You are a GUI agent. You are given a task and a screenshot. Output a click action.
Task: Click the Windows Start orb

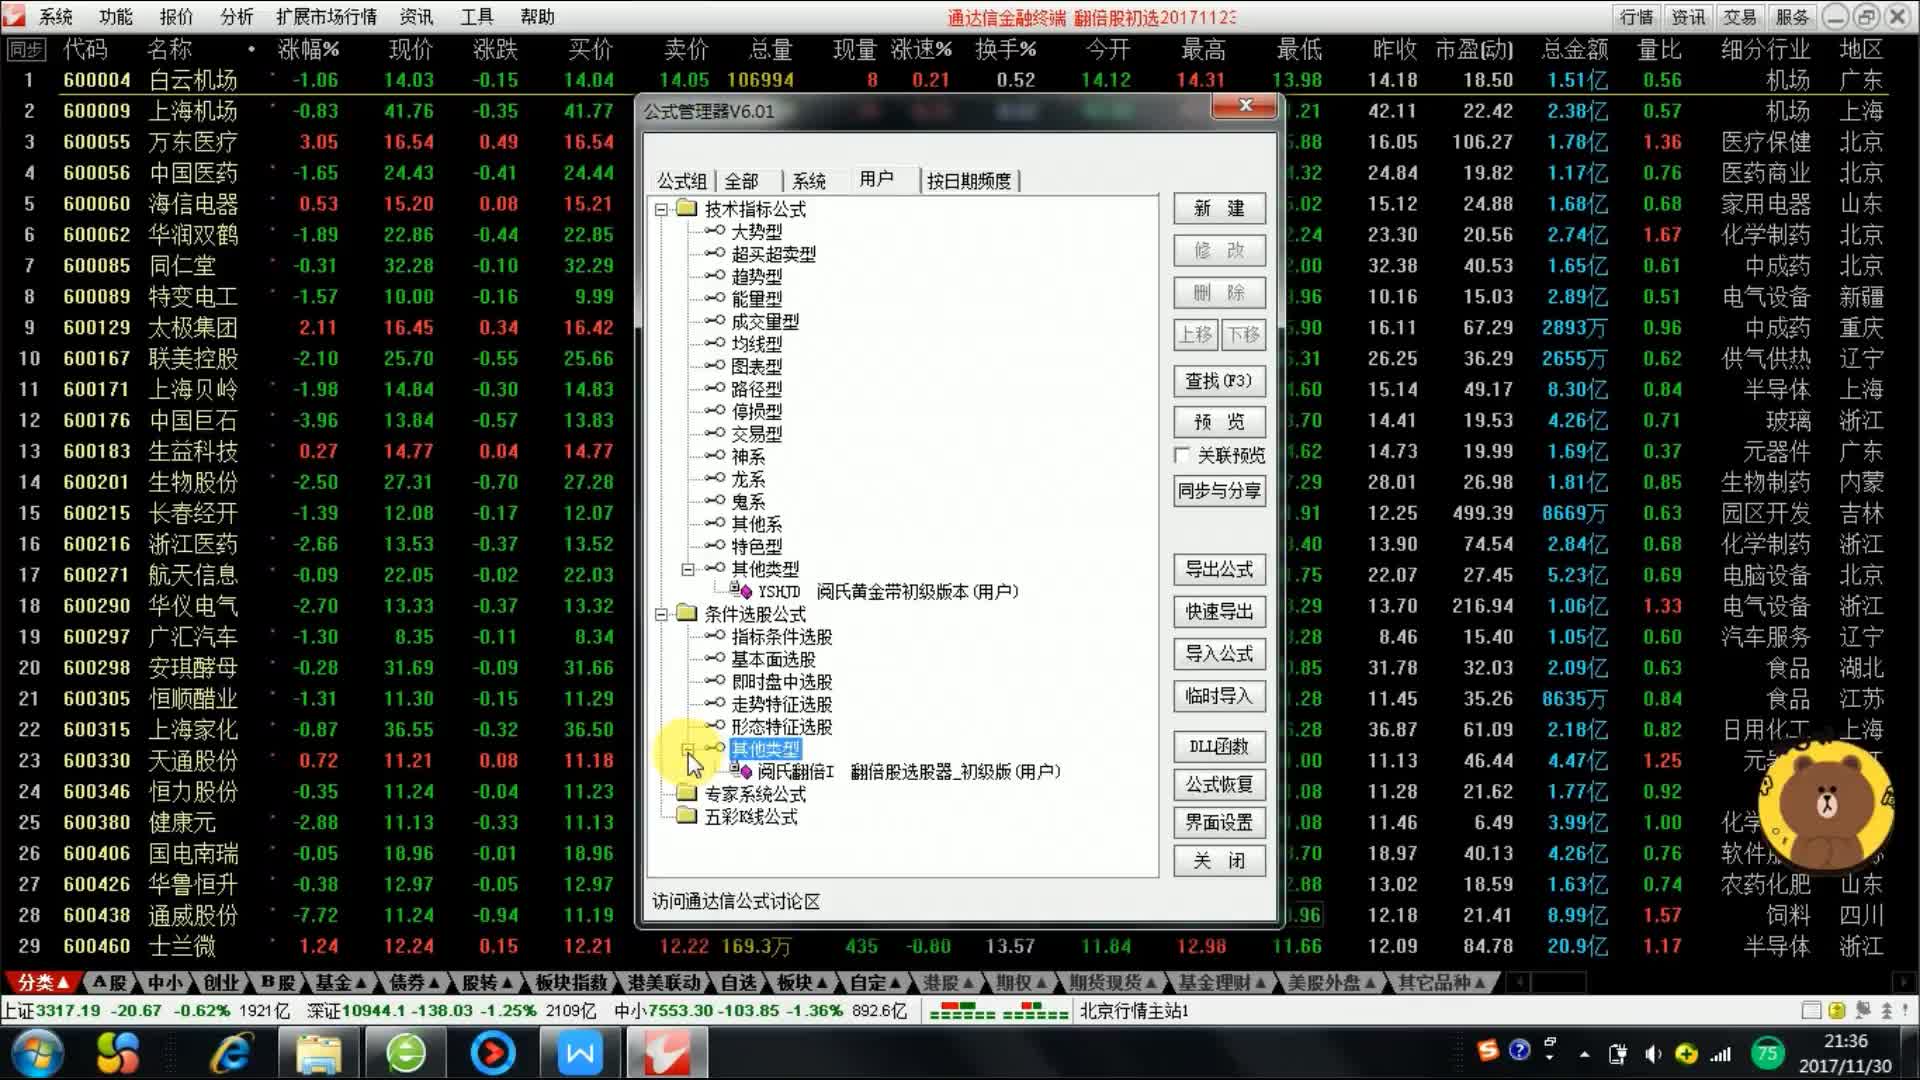[x=37, y=1053]
